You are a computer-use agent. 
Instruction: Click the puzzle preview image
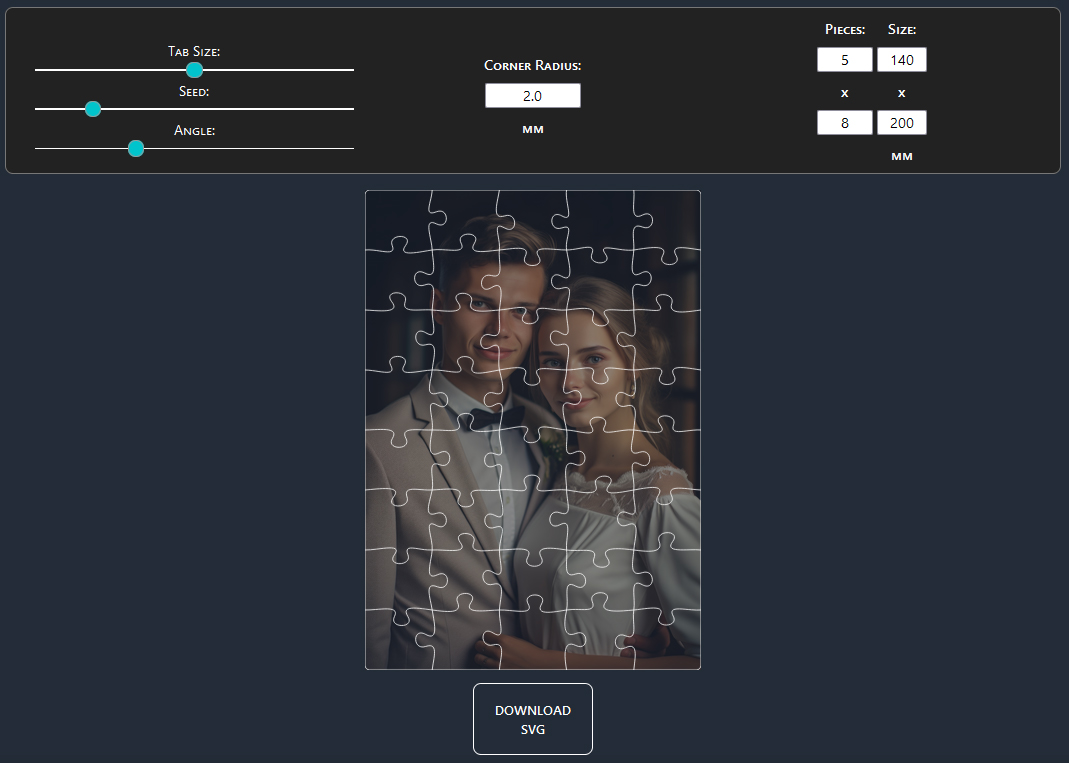532,430
